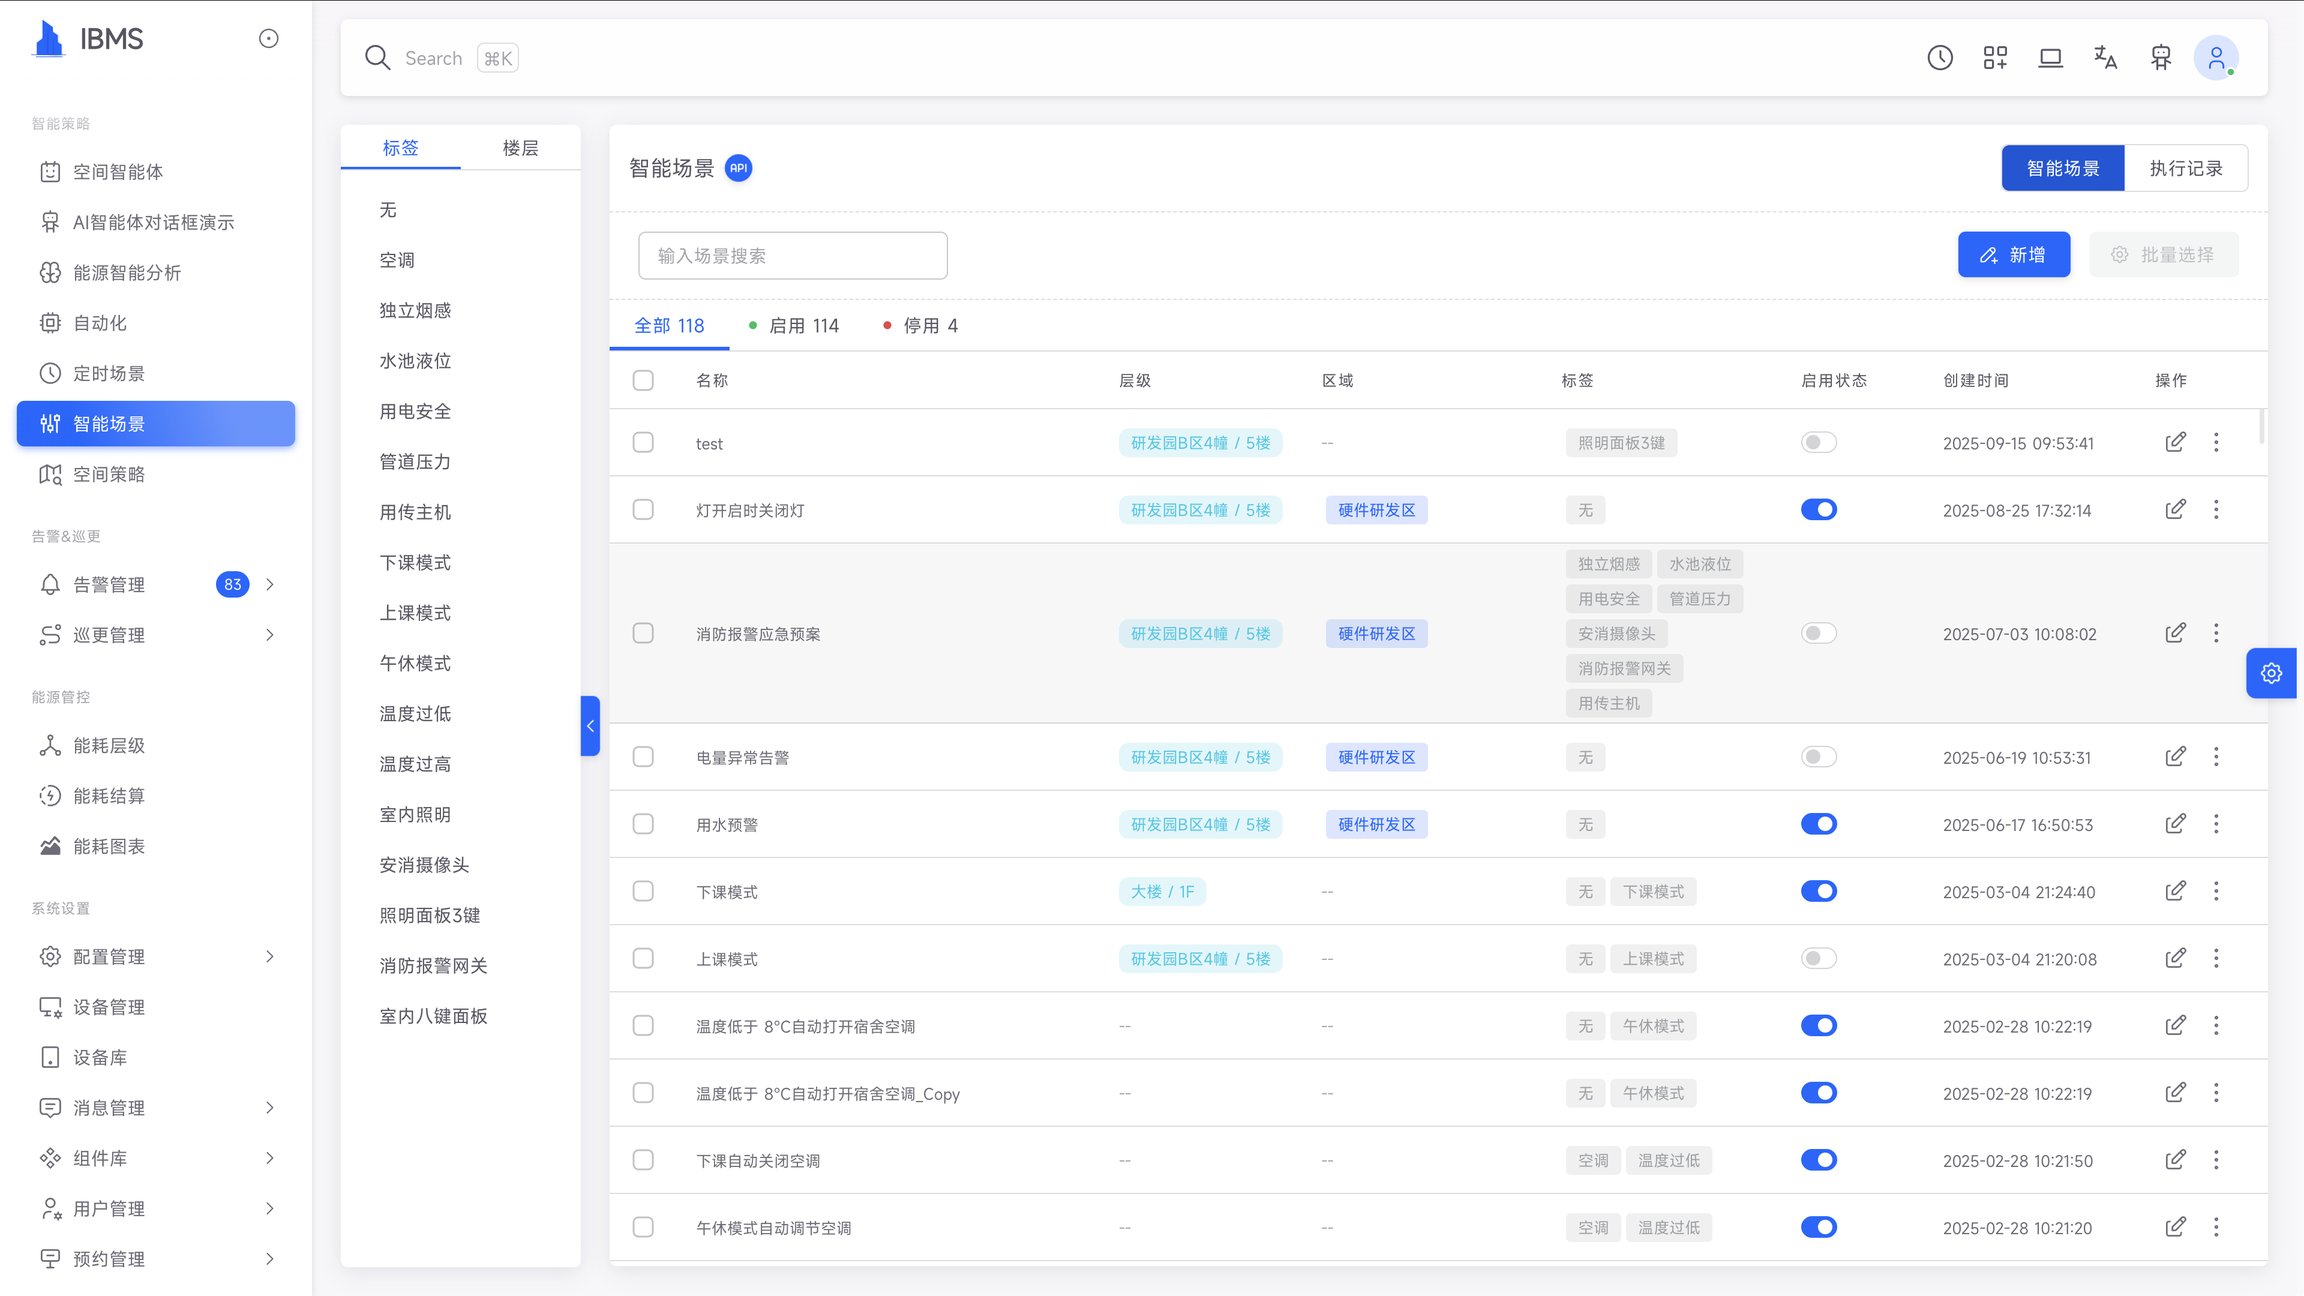Click the language translation icon in header
The width and height of the screenshot is (2304, 1296).
pyautogui.click(x=2105, y=58)
